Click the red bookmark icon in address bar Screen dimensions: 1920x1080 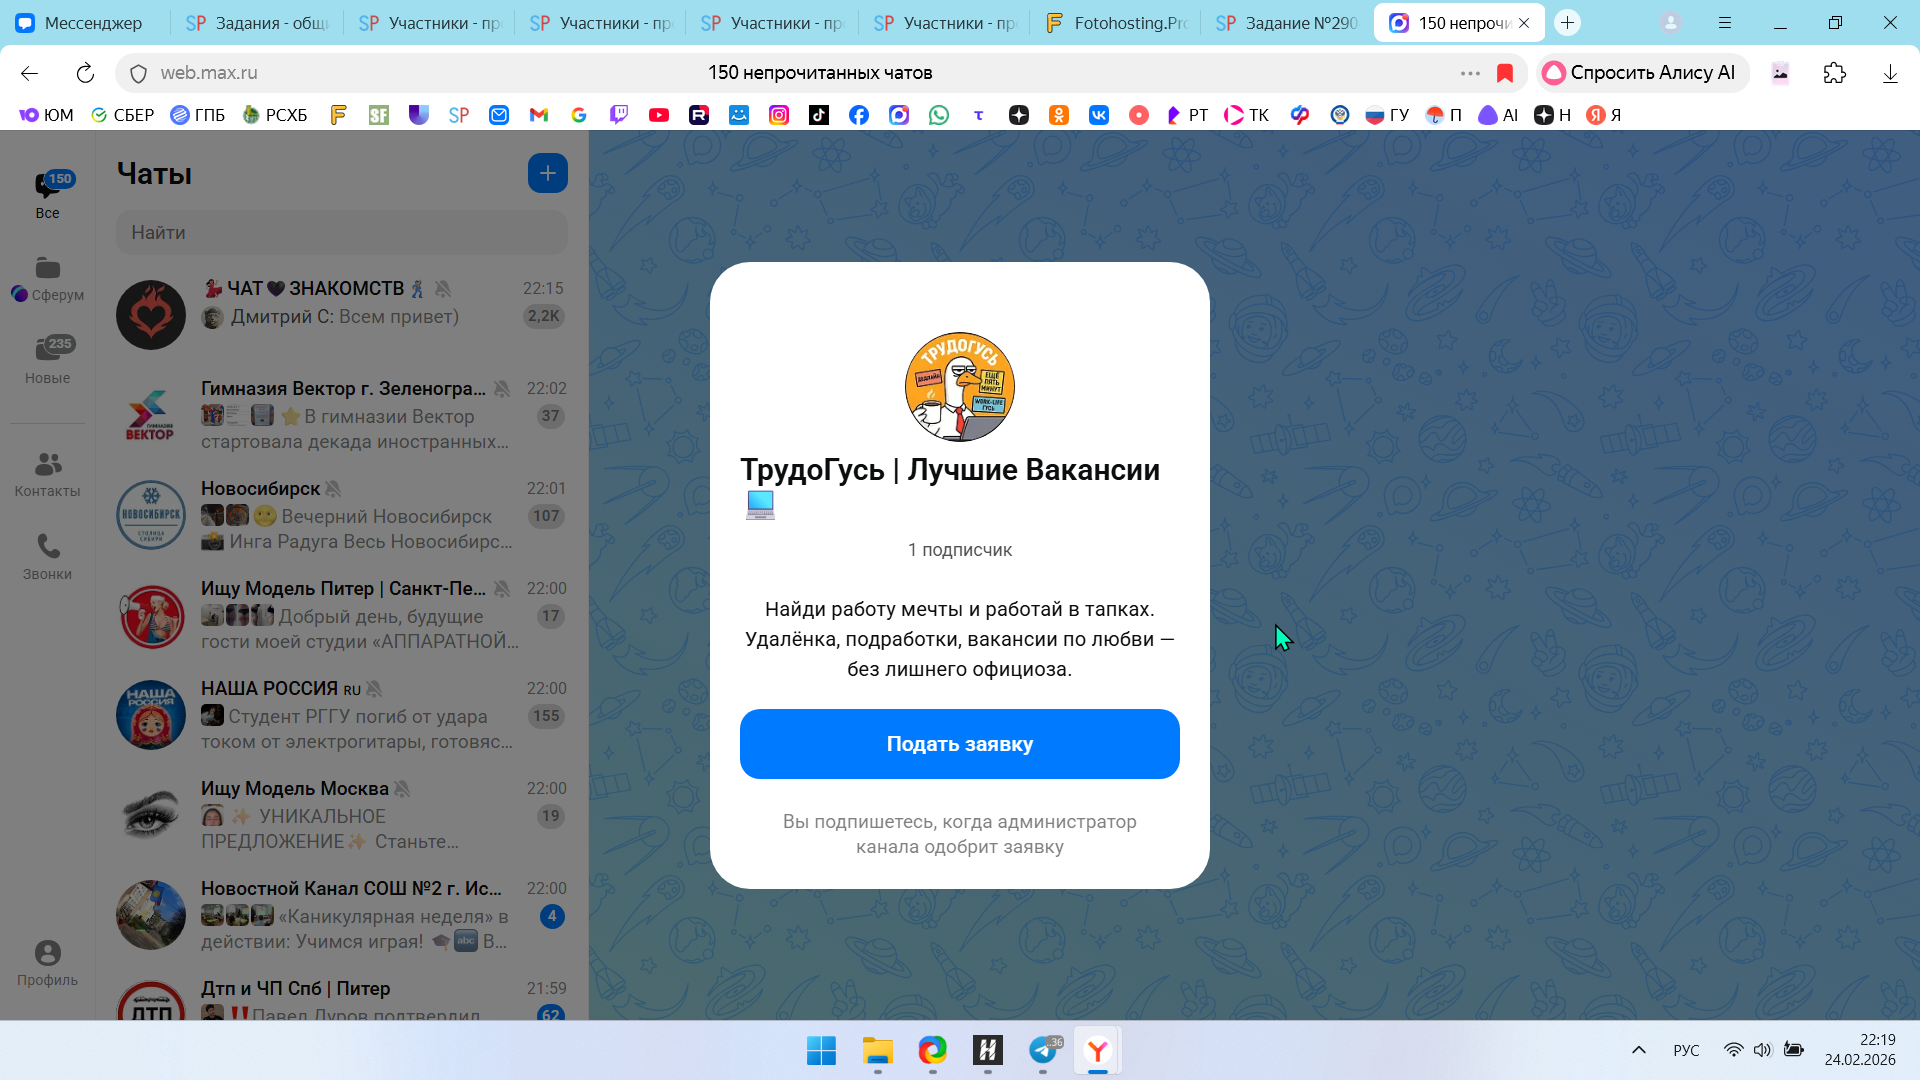coord(1504,73)
